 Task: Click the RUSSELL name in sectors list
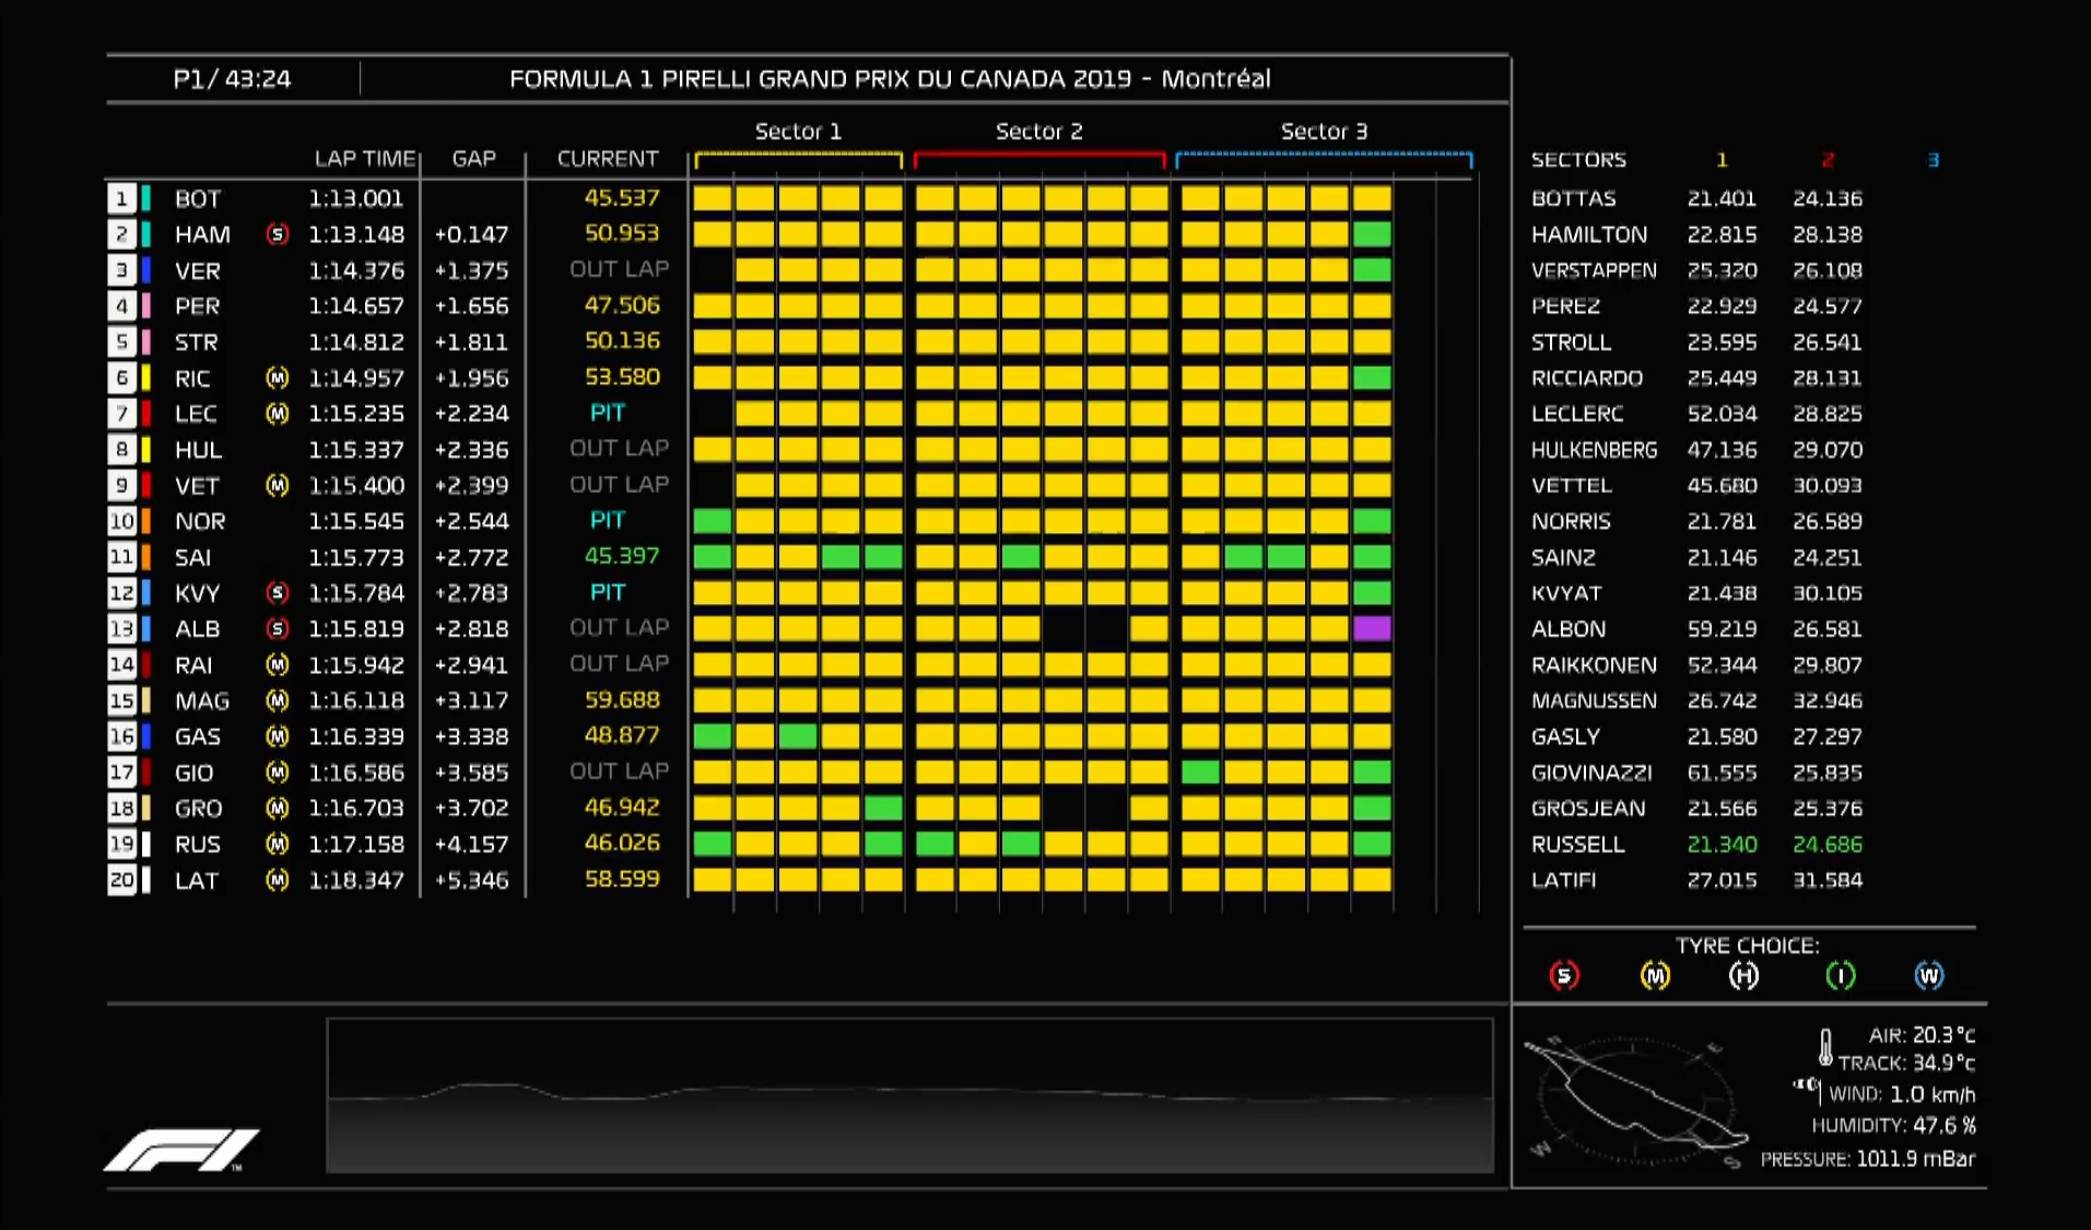pos(1577,845)
